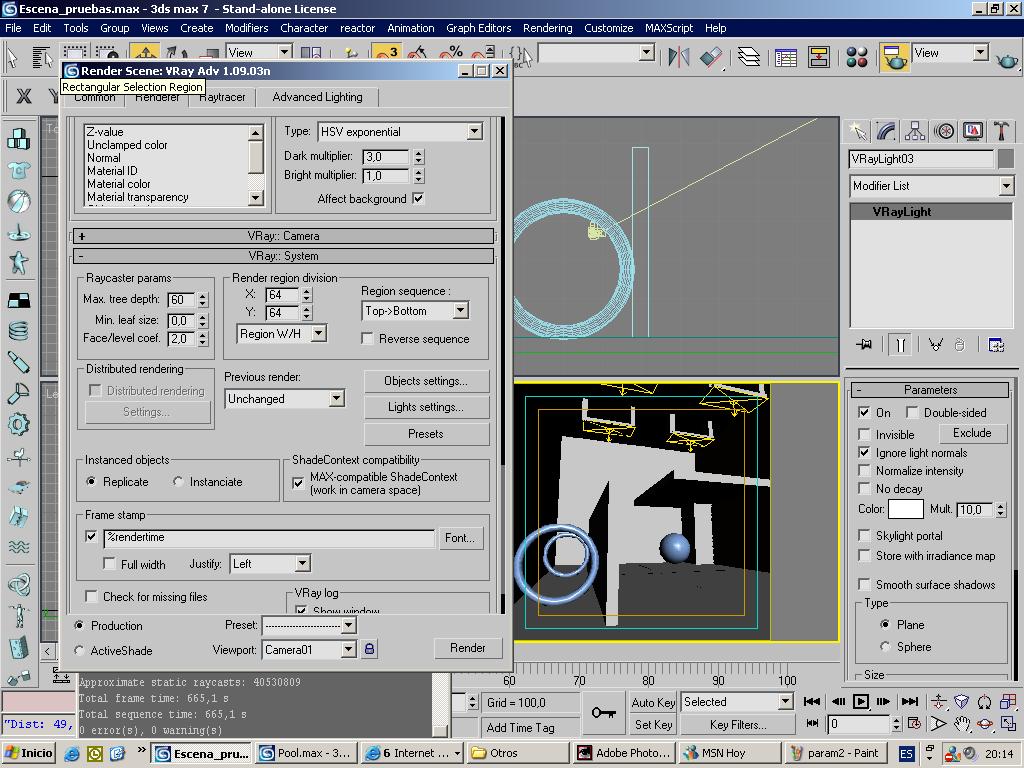1024x768 pixels.
Task: Open Curve Editor toolbar icon
Action: (x=786, y=57)
